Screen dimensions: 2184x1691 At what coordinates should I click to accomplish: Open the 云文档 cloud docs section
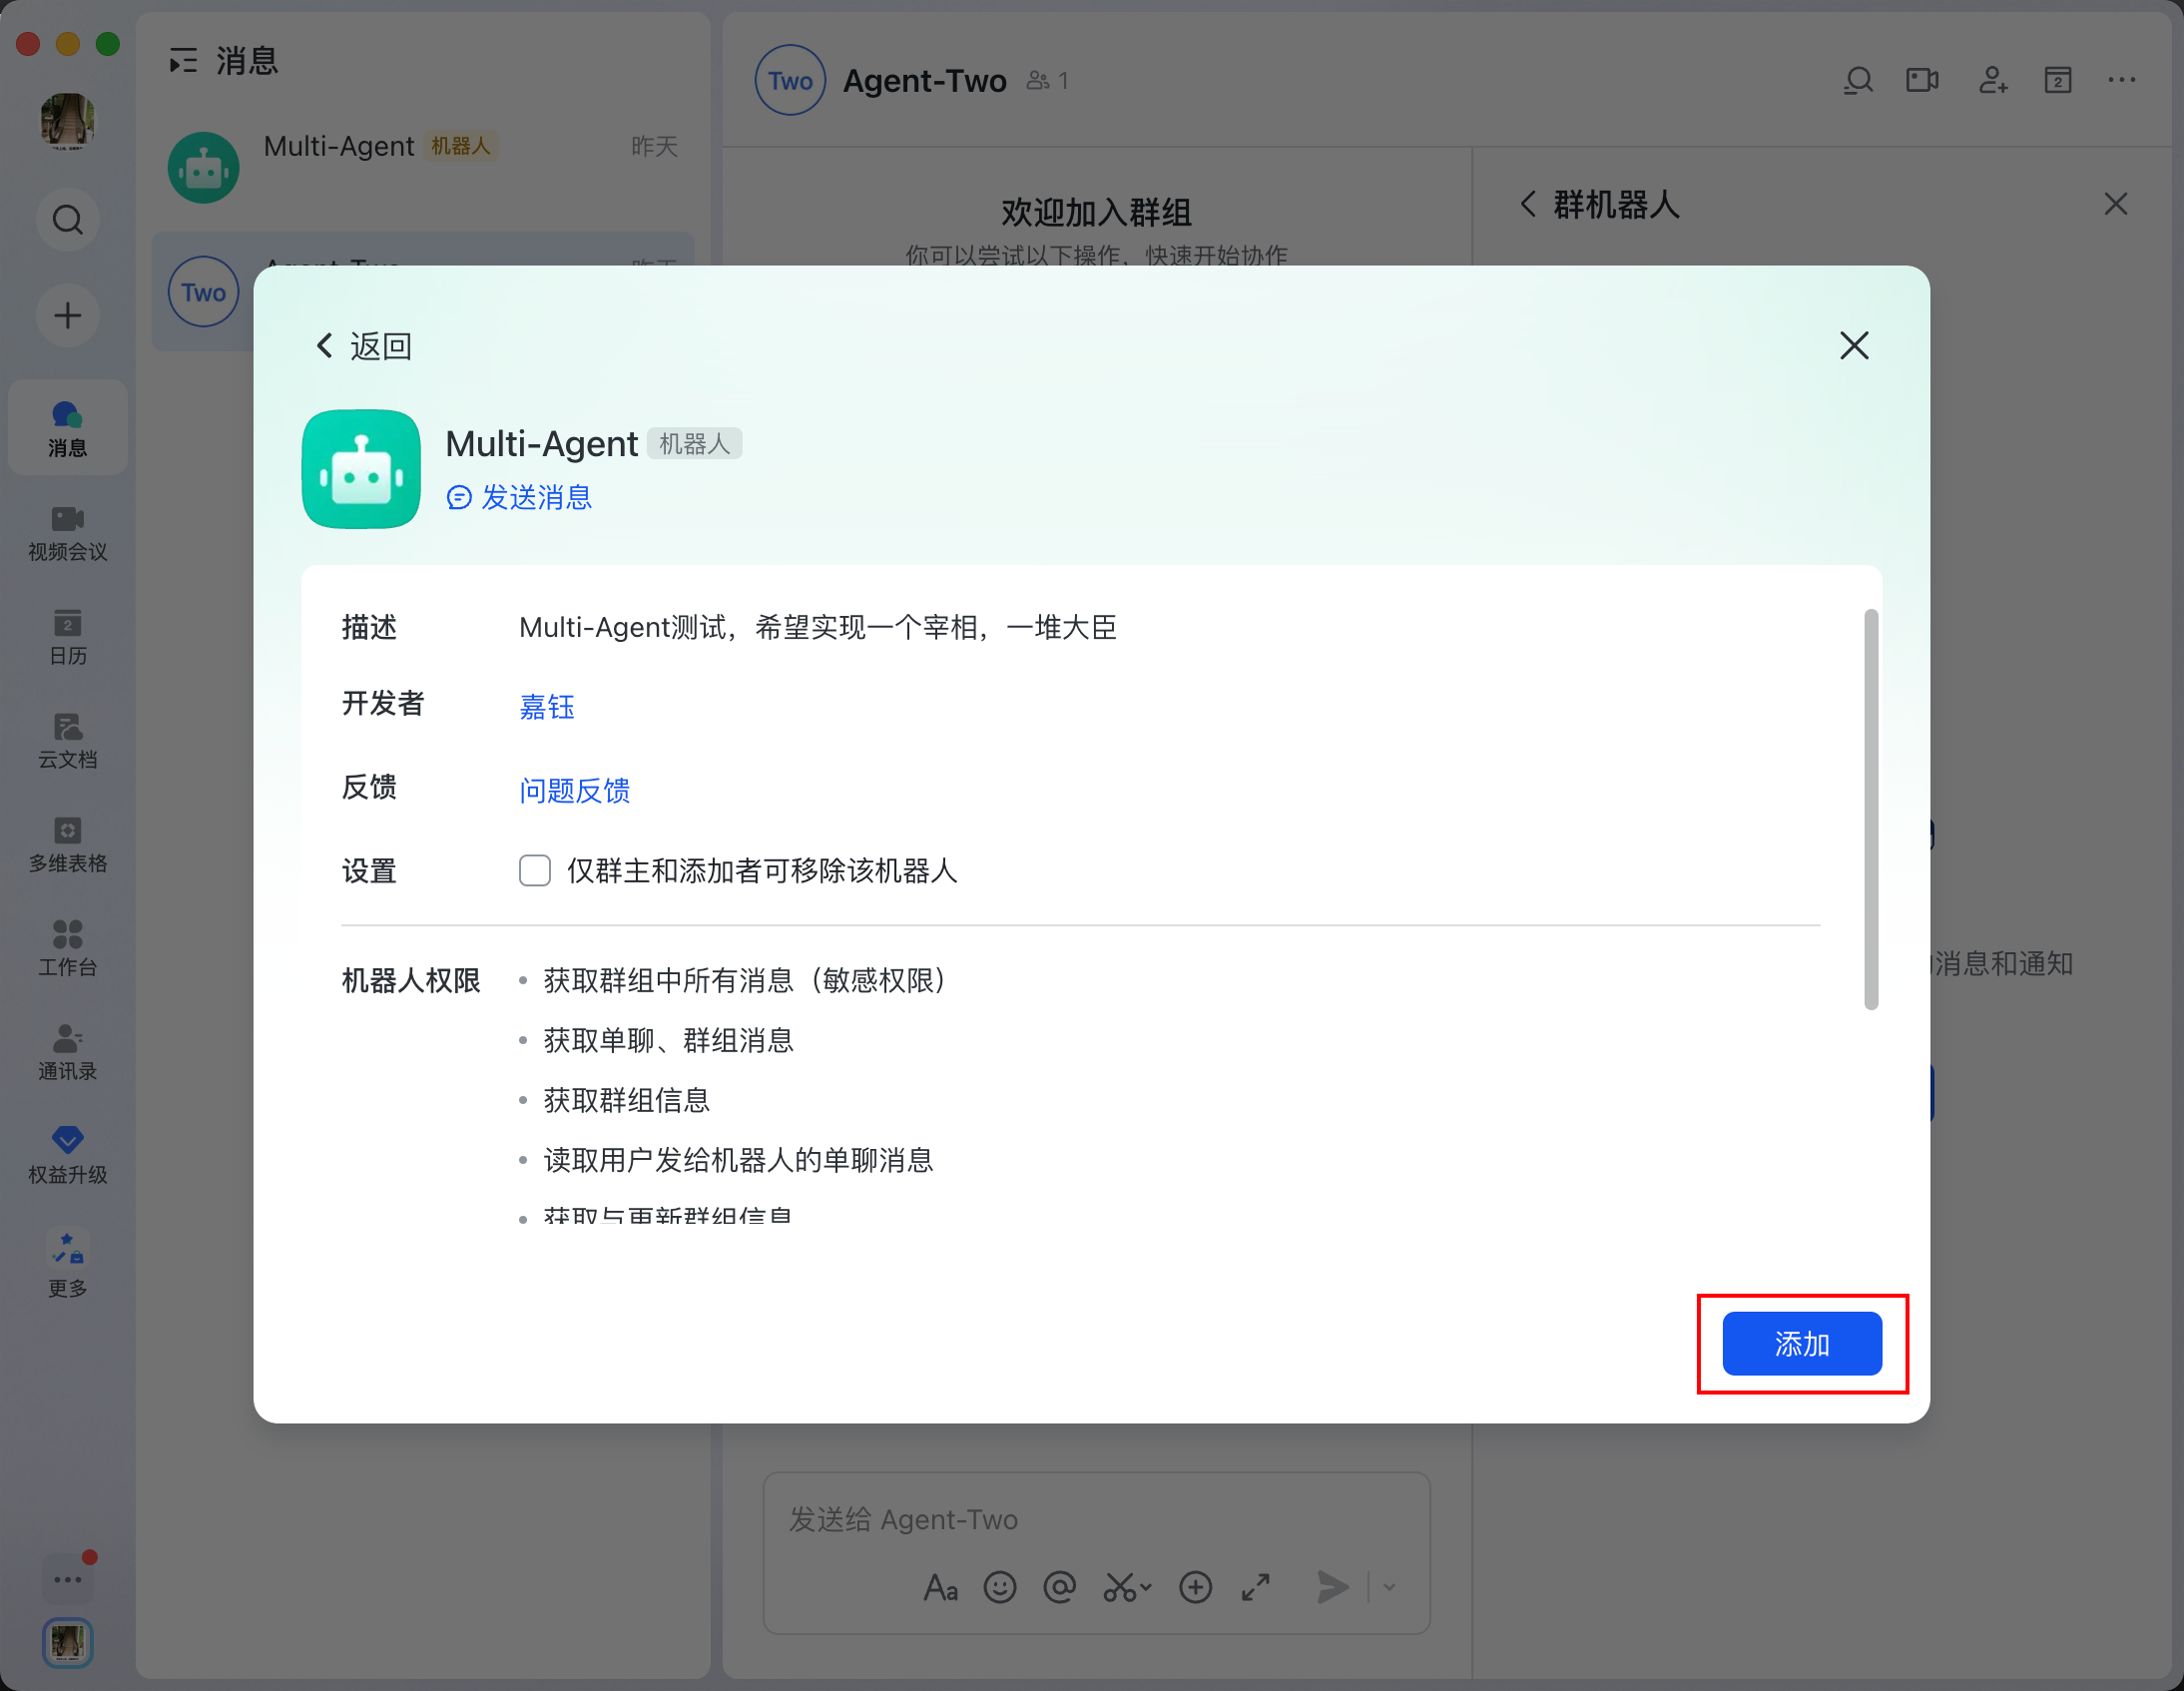point(67,740)
